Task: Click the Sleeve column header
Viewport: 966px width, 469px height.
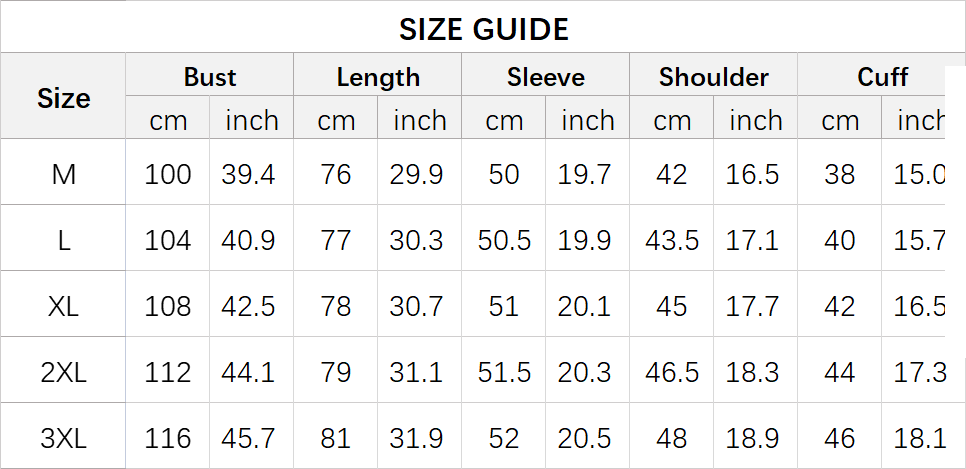Action: click(x=546, y=77)
